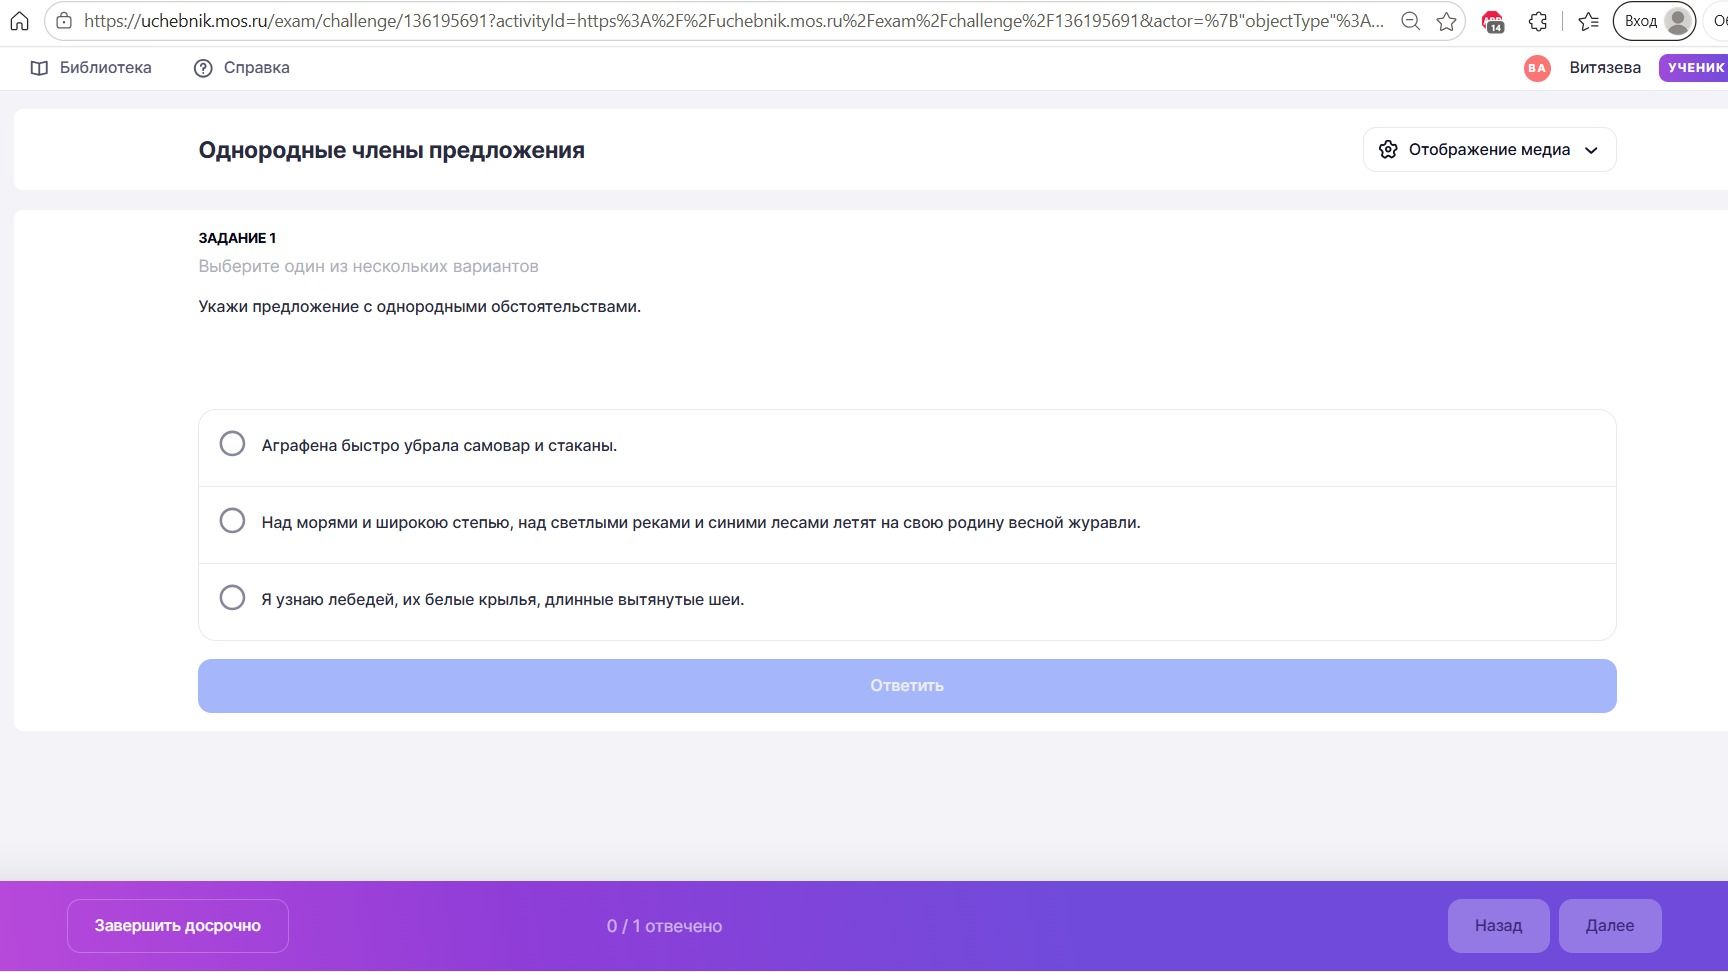Open the Библиотека menu item
The image size is (1728, 972).
click(x=91, y=68)
